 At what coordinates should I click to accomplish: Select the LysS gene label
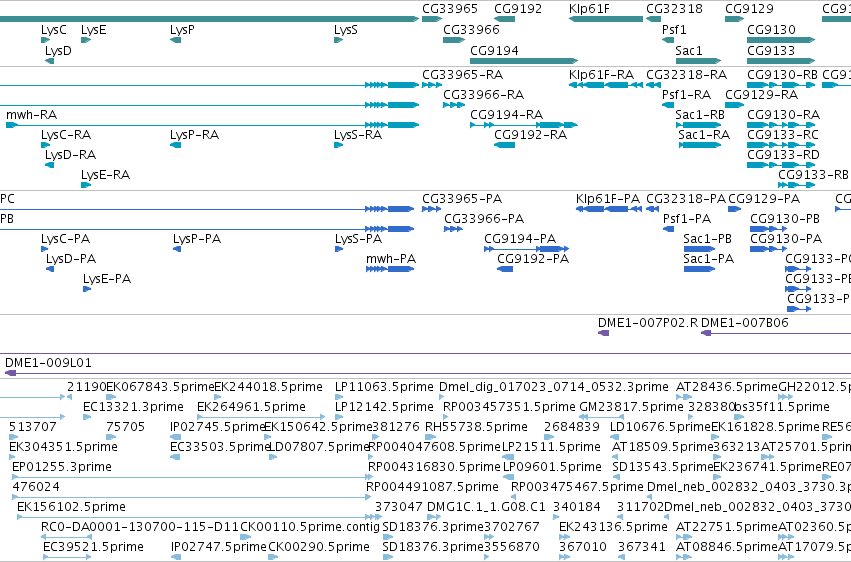(346, 30)
